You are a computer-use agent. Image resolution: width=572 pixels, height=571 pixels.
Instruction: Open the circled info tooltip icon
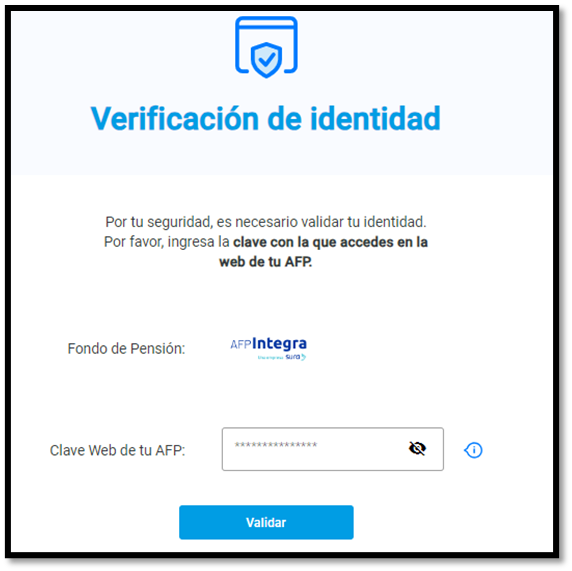[x=473, y=450]
